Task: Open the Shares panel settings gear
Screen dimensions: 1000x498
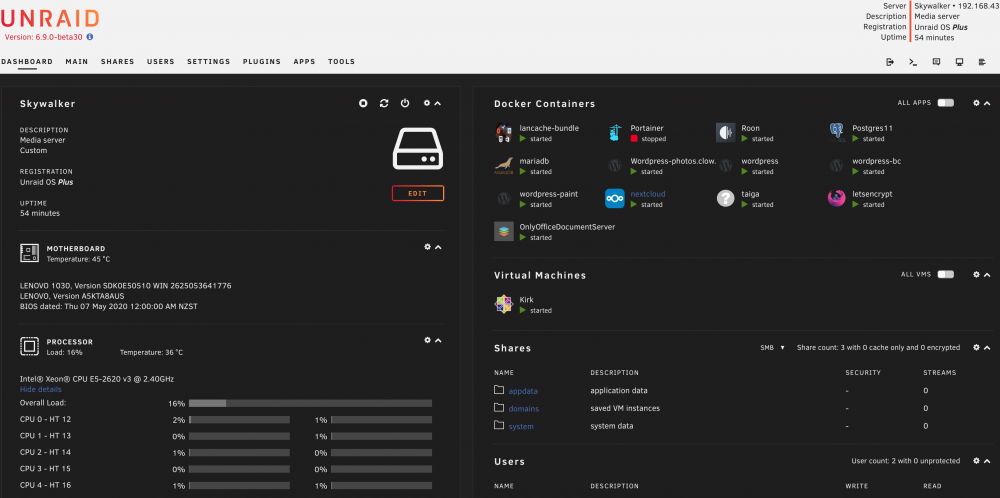Action: tap(976, 348)
